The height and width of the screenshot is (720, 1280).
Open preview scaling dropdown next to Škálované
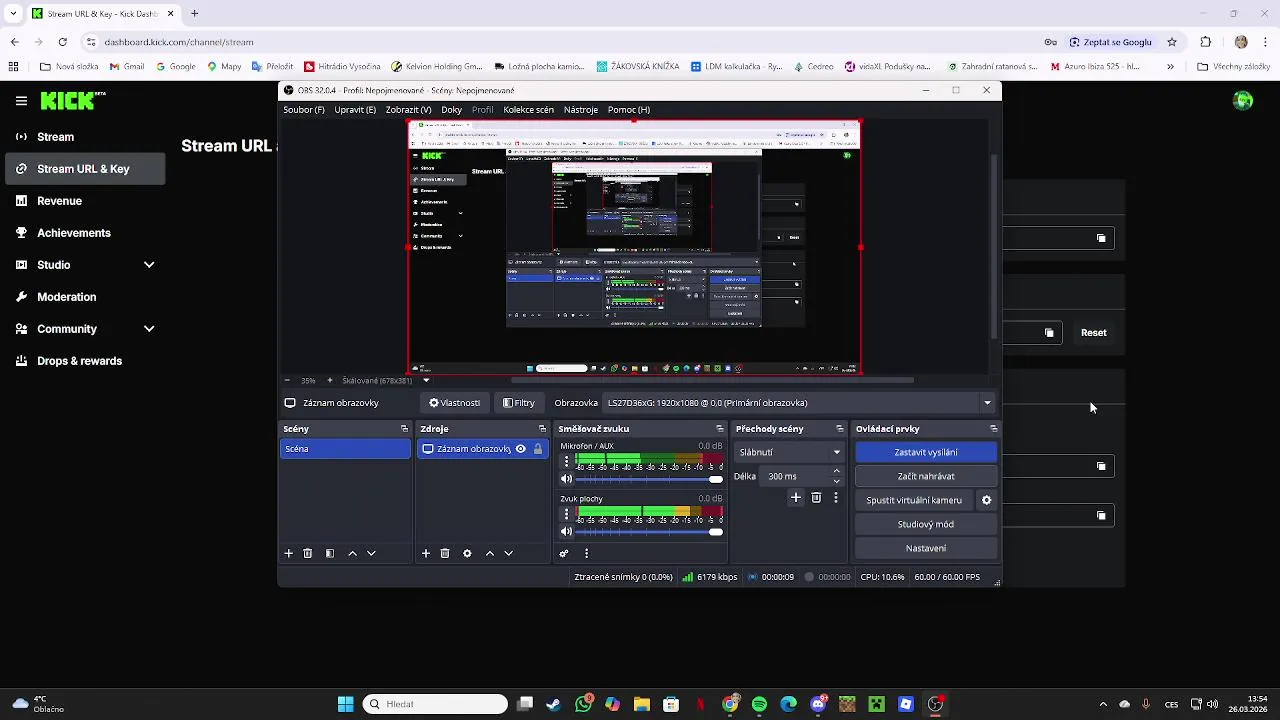[x=426, y=380]
